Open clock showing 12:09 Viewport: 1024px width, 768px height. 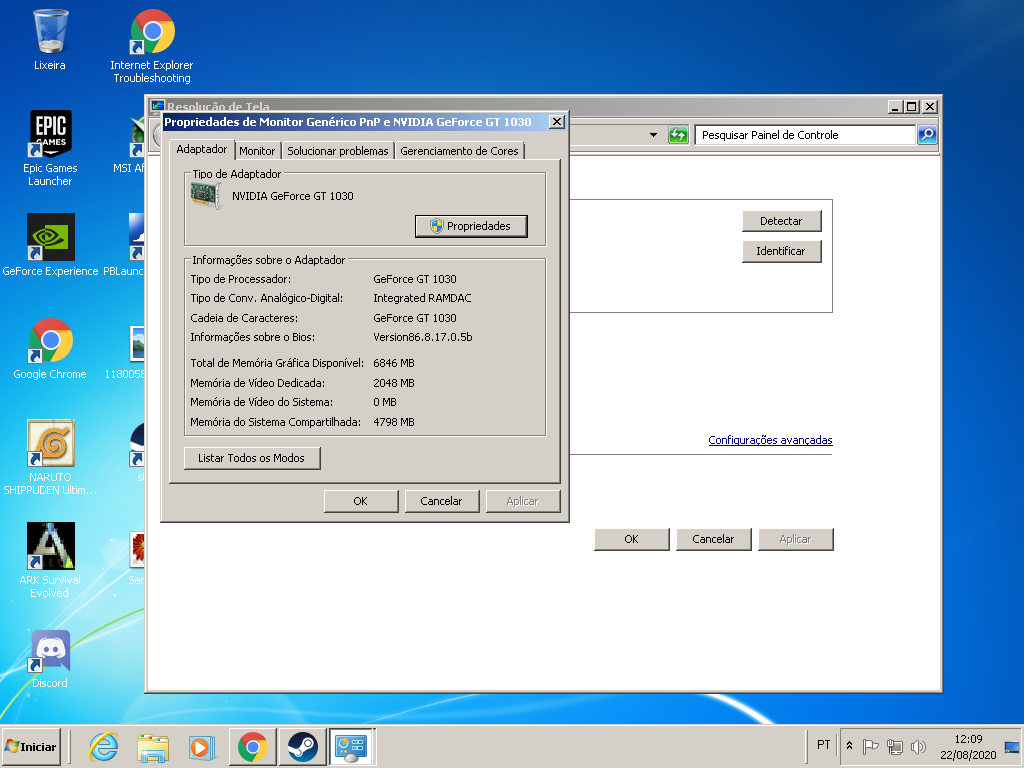click(x=968, y=746)
